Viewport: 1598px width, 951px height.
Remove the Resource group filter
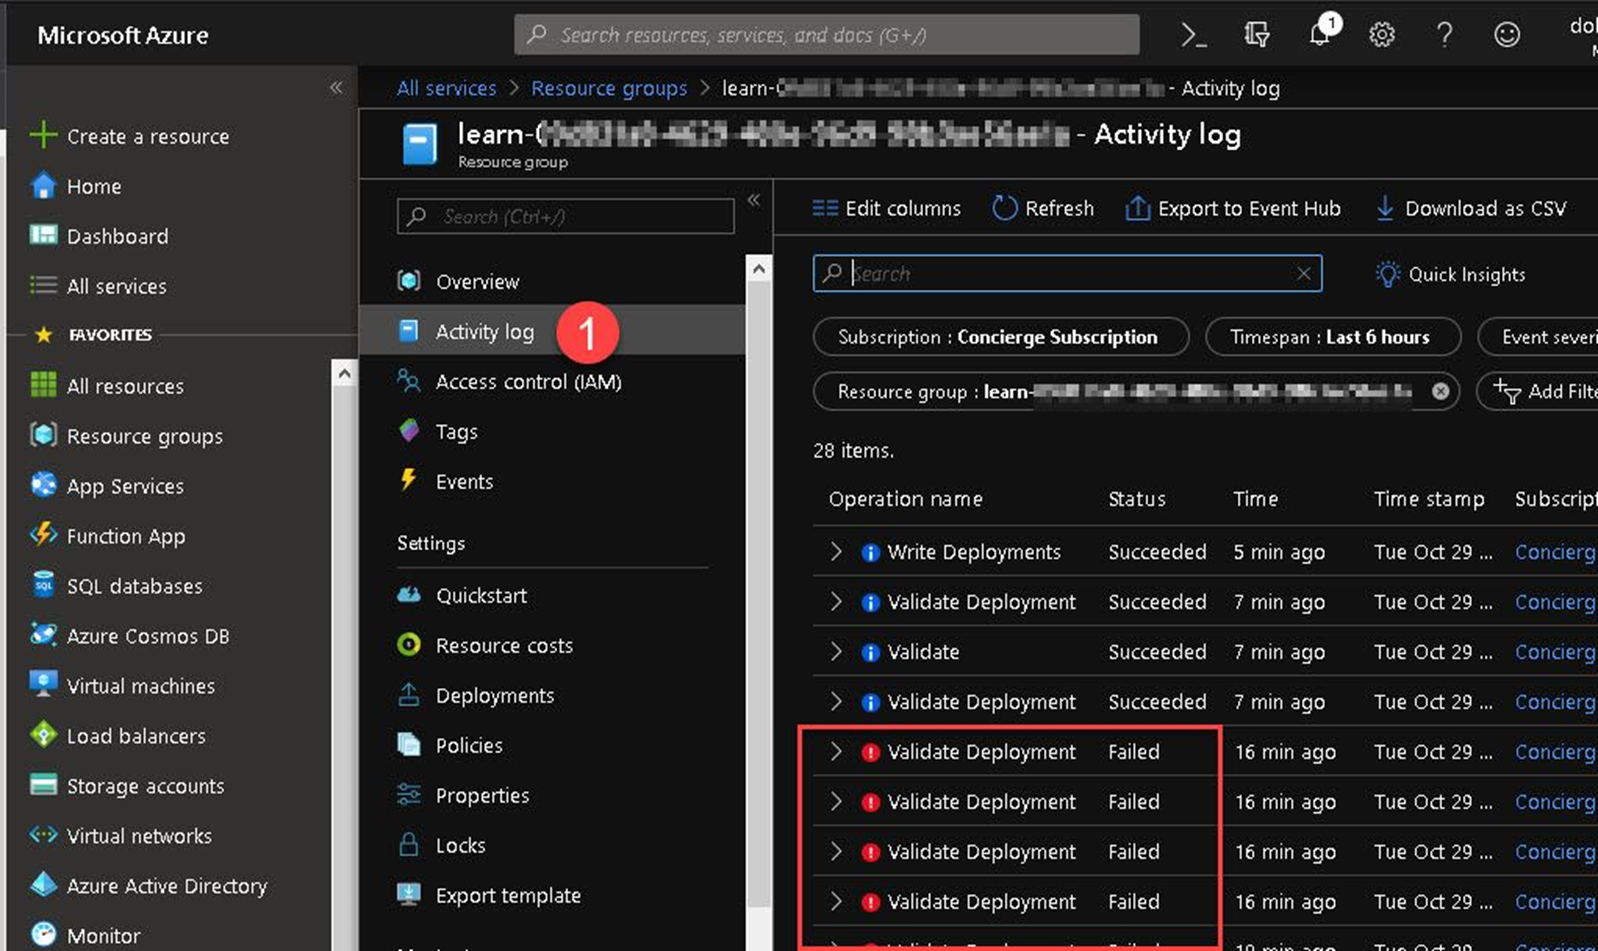1440,391
